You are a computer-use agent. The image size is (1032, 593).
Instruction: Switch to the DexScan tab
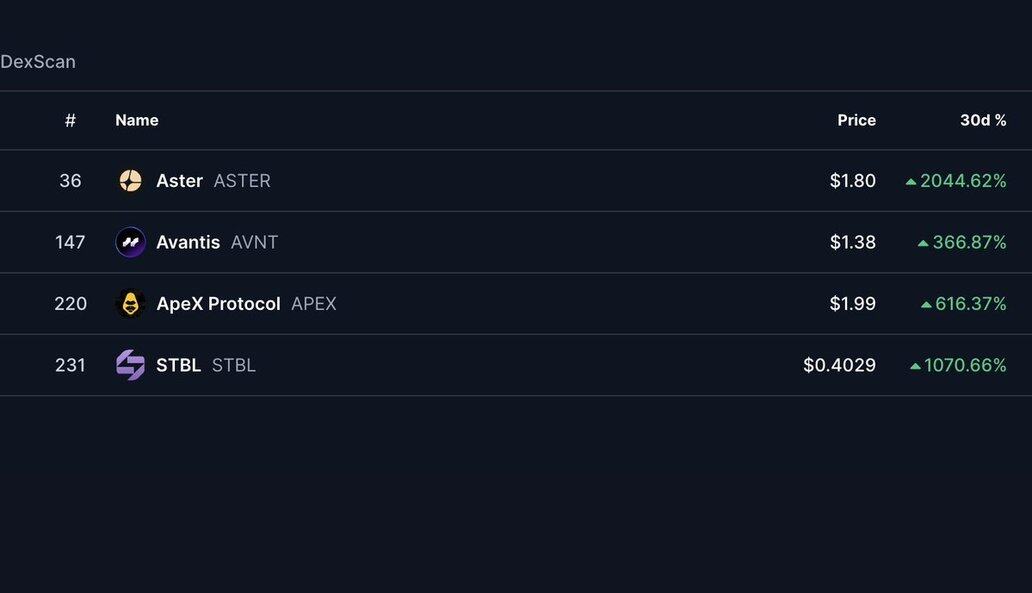pos(38,62)
